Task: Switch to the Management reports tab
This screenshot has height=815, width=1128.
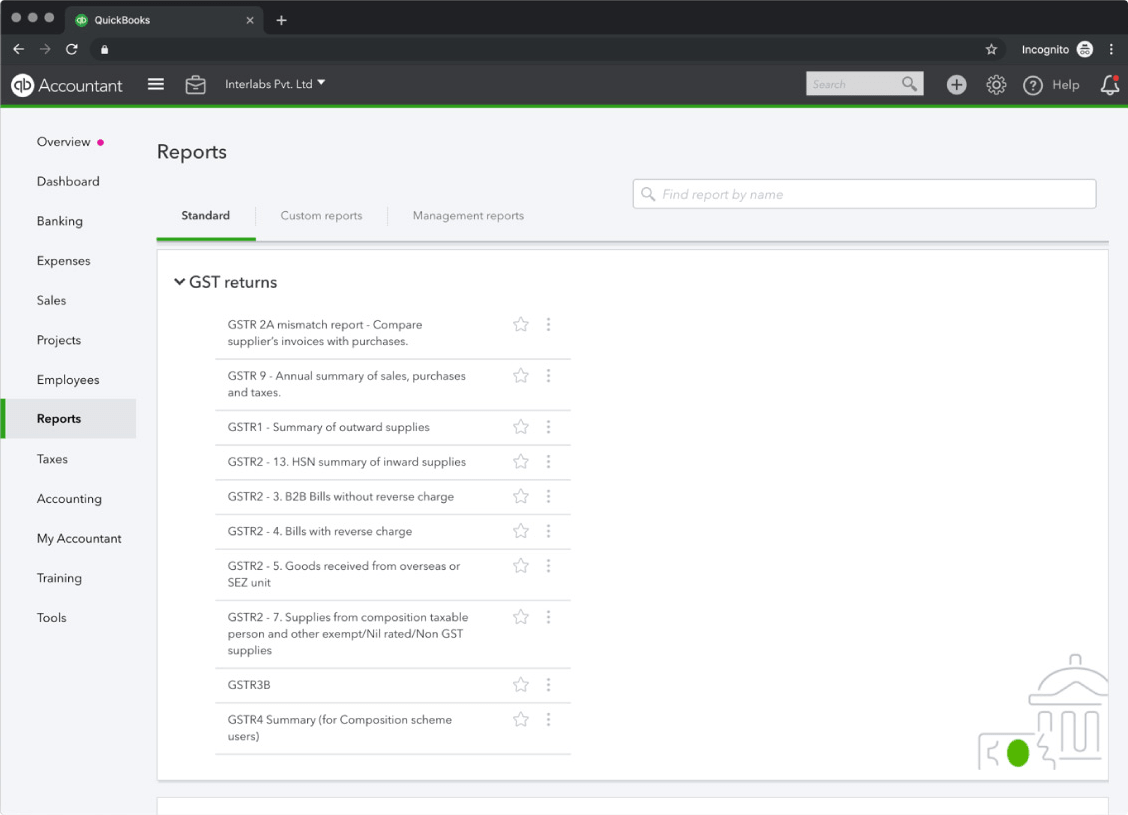Action: (468, 215)
